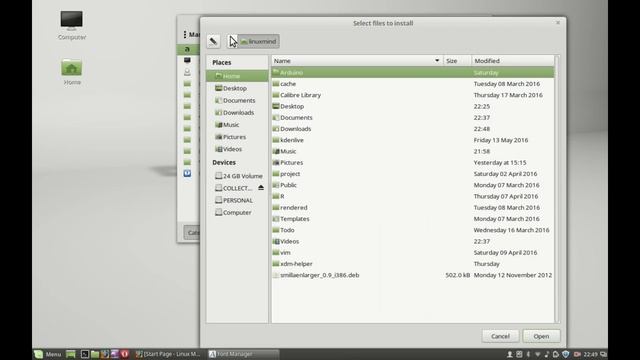The image size is (640, 360).
Task: Open Pictures in the Places sidebar
Action: click(237, 137)
